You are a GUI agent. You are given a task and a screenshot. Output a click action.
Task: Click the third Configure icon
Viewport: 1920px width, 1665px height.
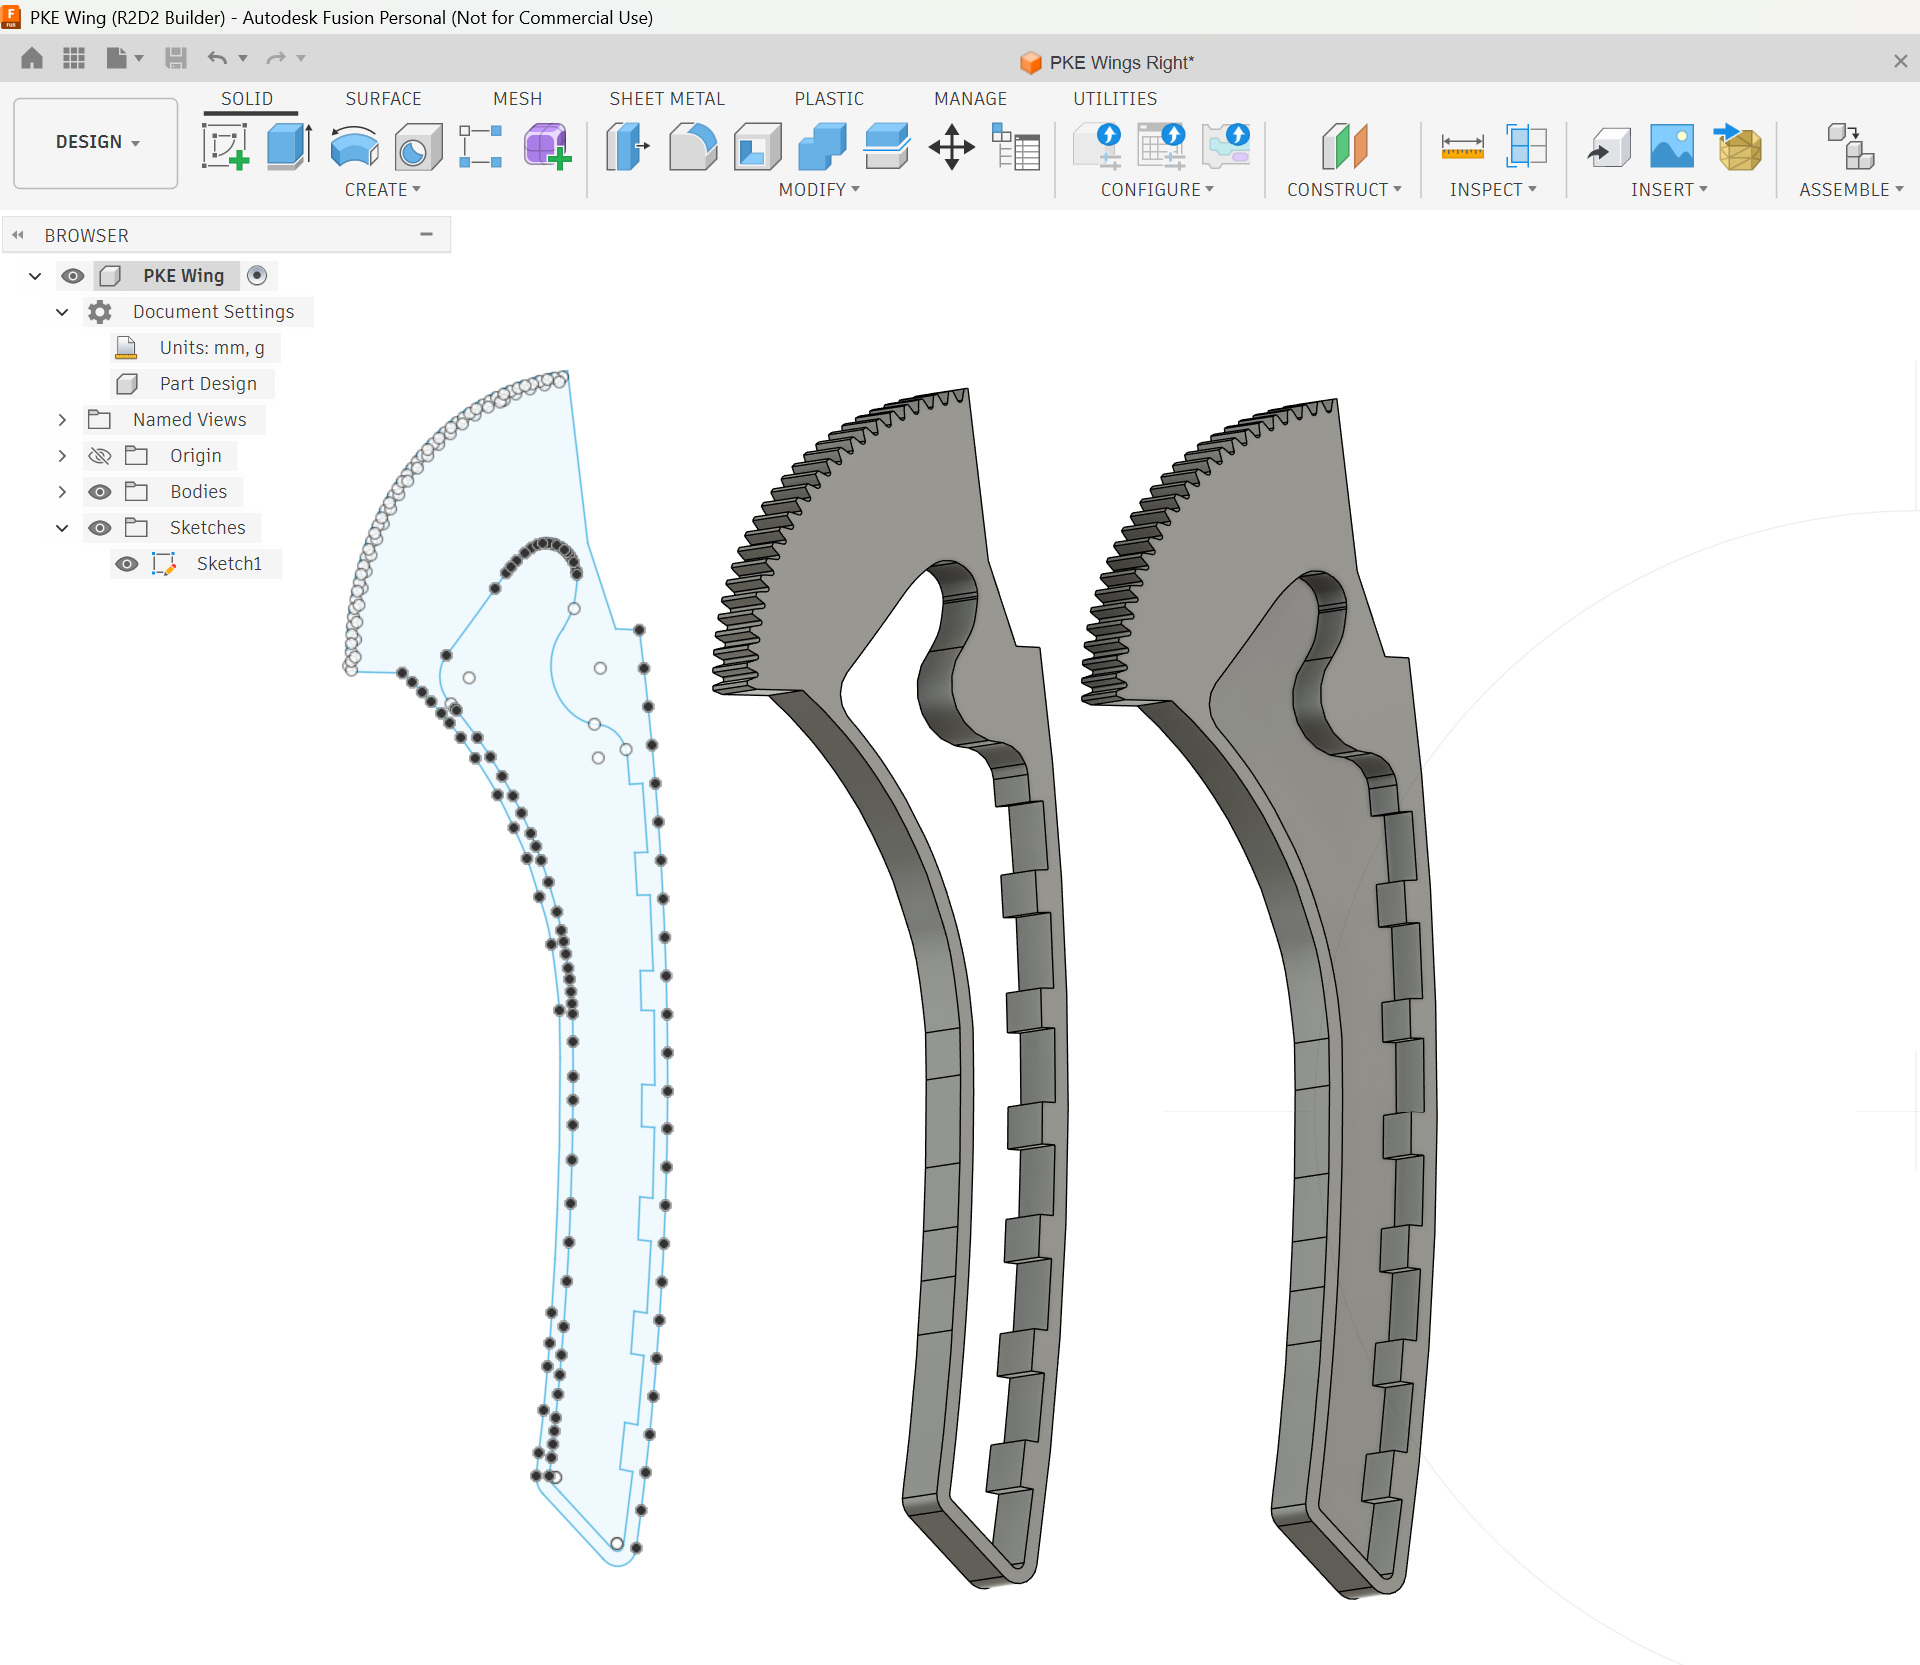pyautogui.click(x=1226, y=147)
